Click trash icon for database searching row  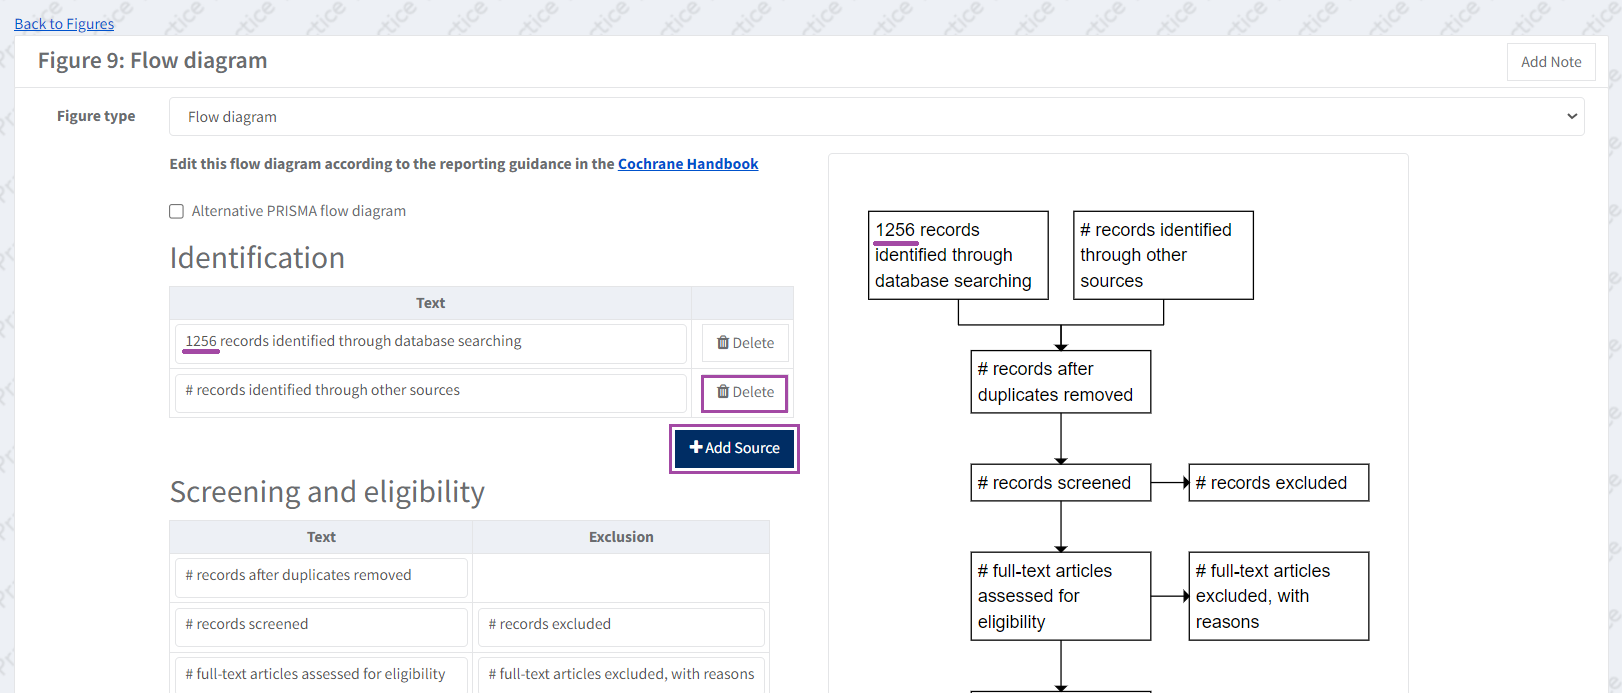[x=723, y=343]
